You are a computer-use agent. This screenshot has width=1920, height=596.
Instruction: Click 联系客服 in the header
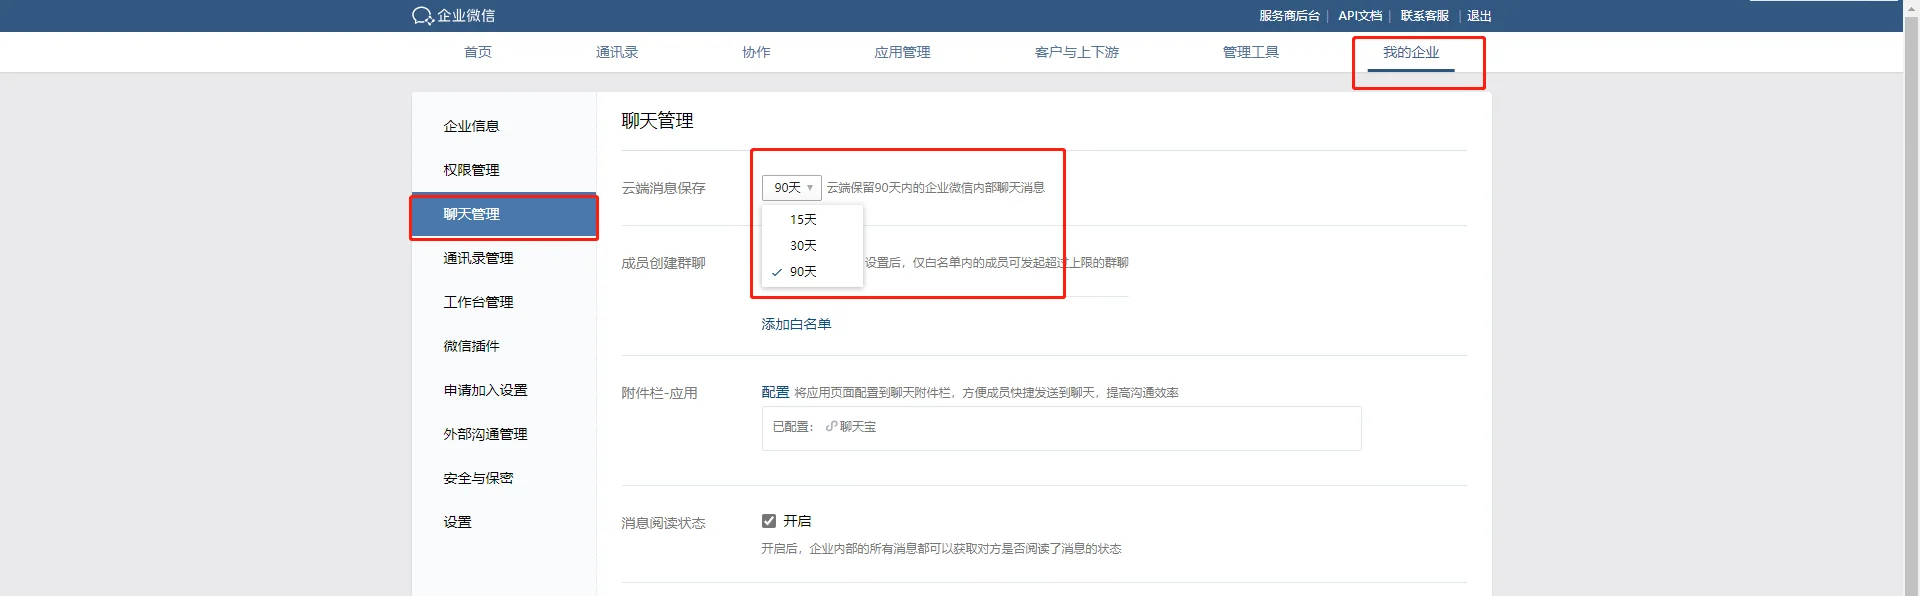click(1424, 16)
